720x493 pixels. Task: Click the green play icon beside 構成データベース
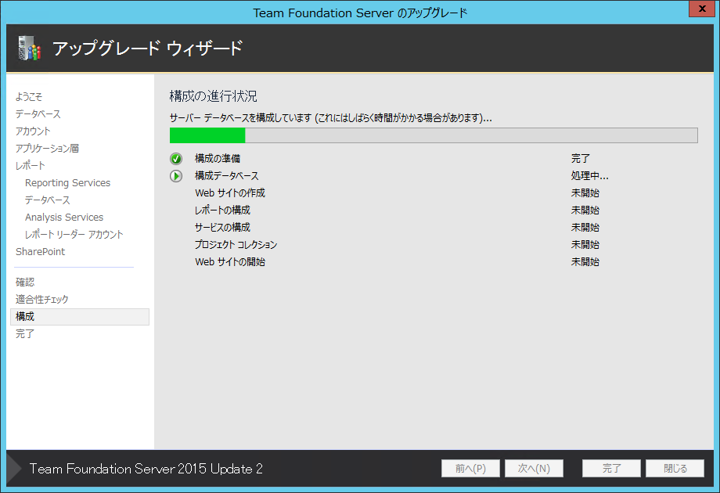coord(176,176)
